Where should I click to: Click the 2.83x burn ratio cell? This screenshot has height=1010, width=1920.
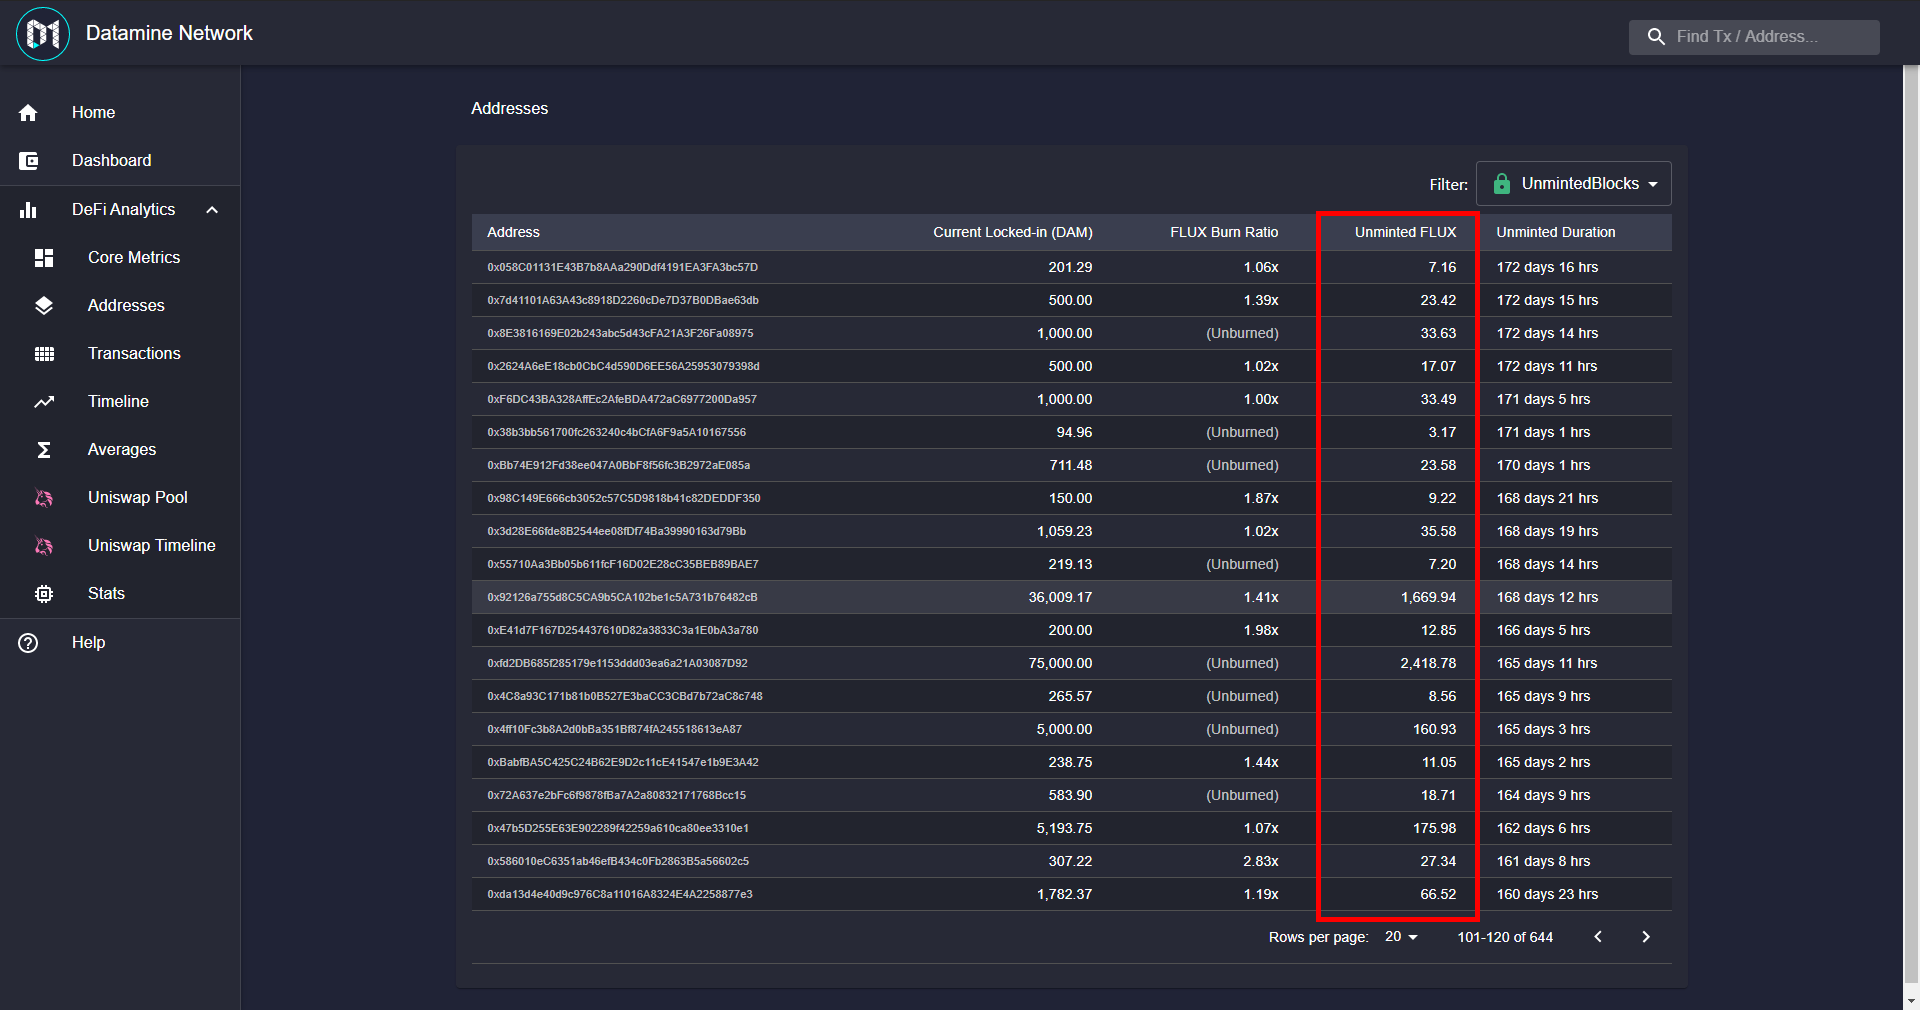(x=1261, y=861)
